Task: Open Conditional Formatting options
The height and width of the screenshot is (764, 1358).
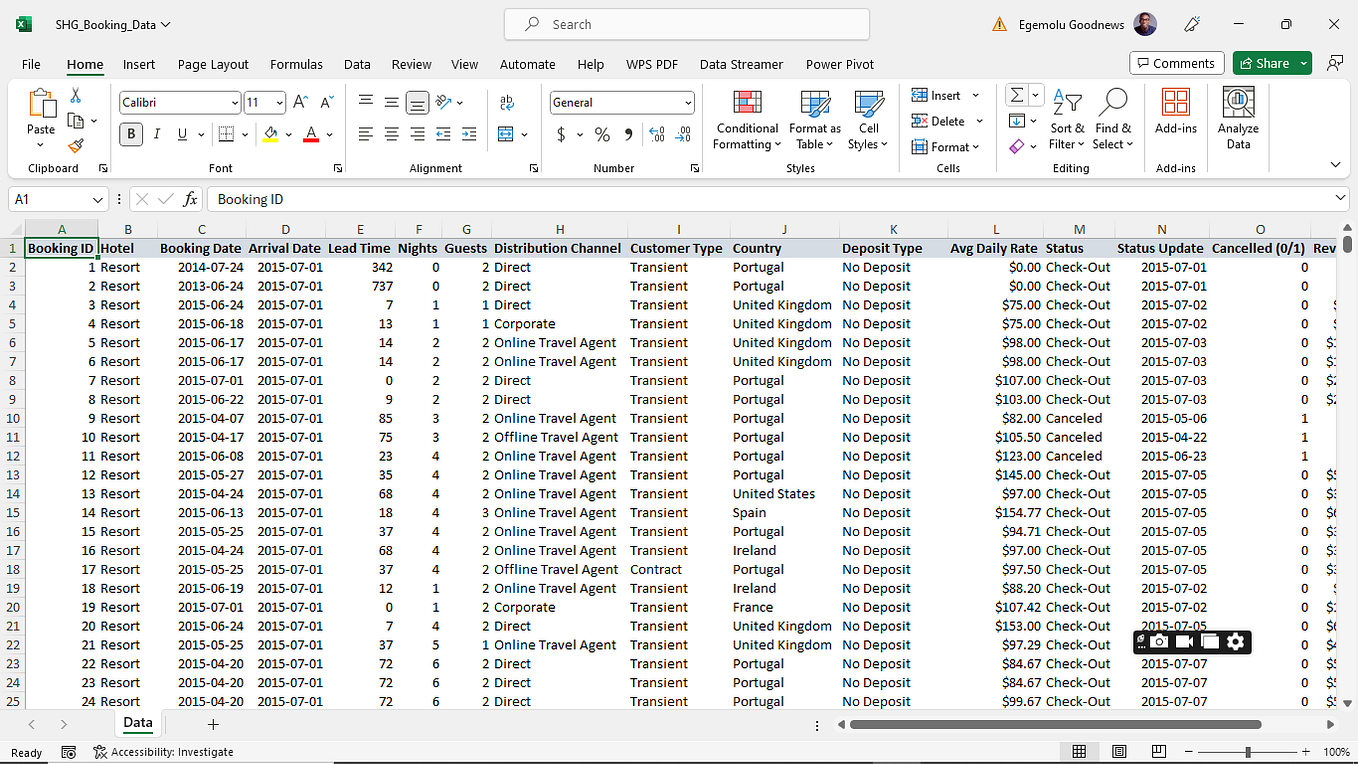Action: (x=746, y=120)
